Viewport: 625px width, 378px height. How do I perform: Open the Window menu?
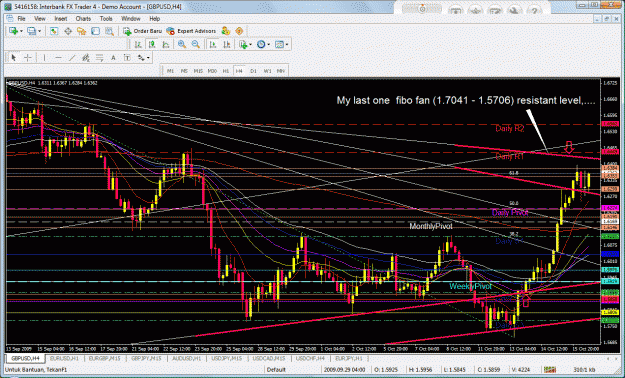click(131, 19)
